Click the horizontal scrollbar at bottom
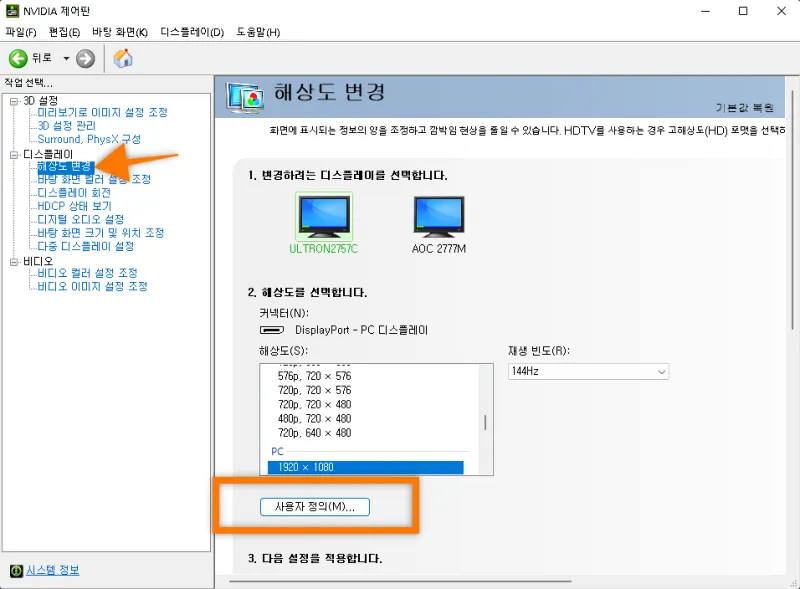Viewport: 800px width, 589px height. pos(400,581)
